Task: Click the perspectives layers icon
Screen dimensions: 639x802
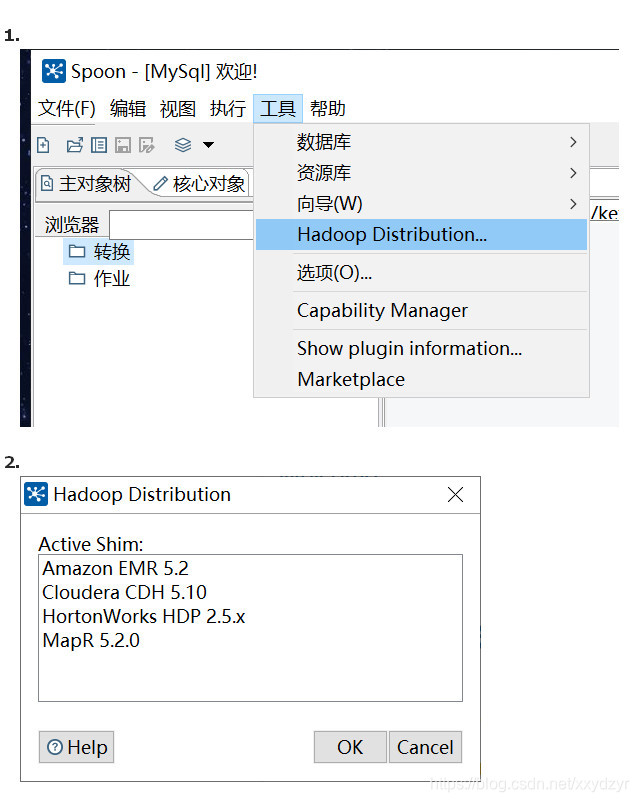Action: pyautogui.click(x=183, y=145)
